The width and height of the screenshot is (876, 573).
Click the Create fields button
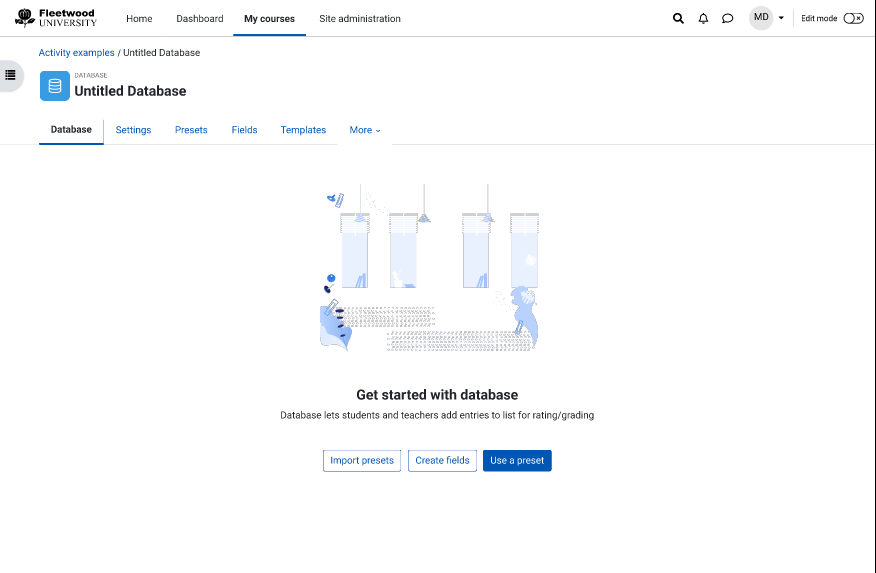pyautogui.click(x=442, y=461)
